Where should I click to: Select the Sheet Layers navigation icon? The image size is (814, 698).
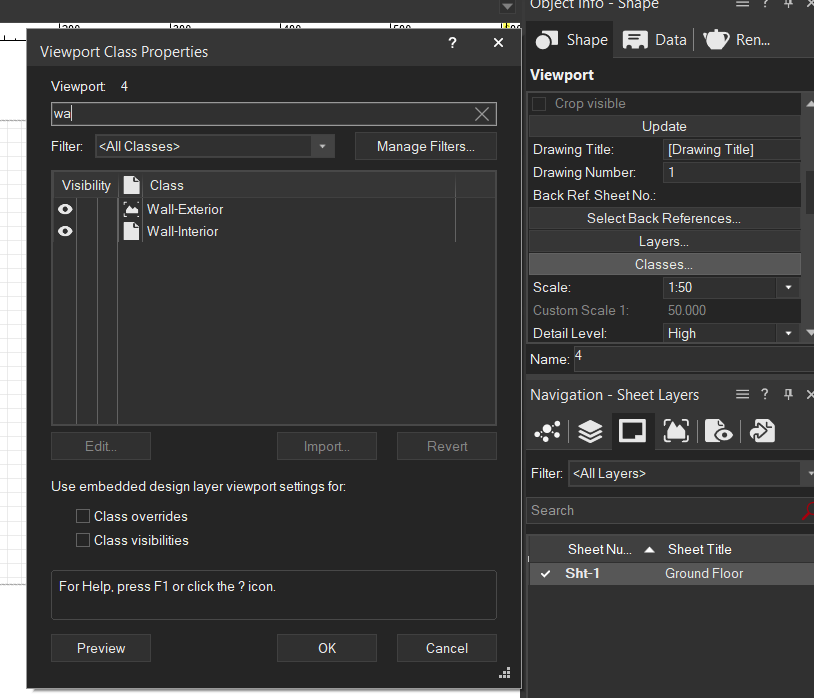(x=632, y=431)
